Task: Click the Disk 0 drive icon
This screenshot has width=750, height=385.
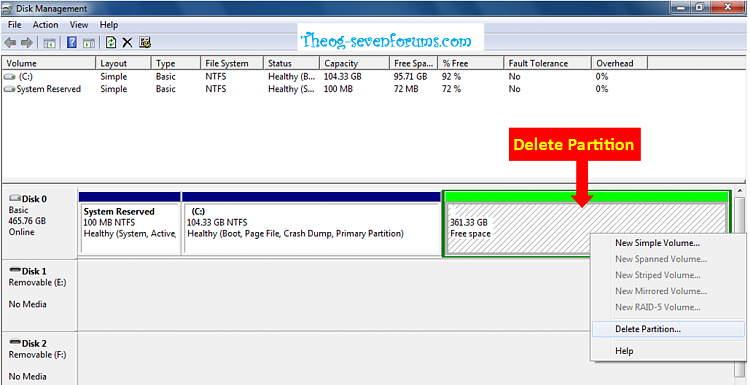Action: [15, 198]
